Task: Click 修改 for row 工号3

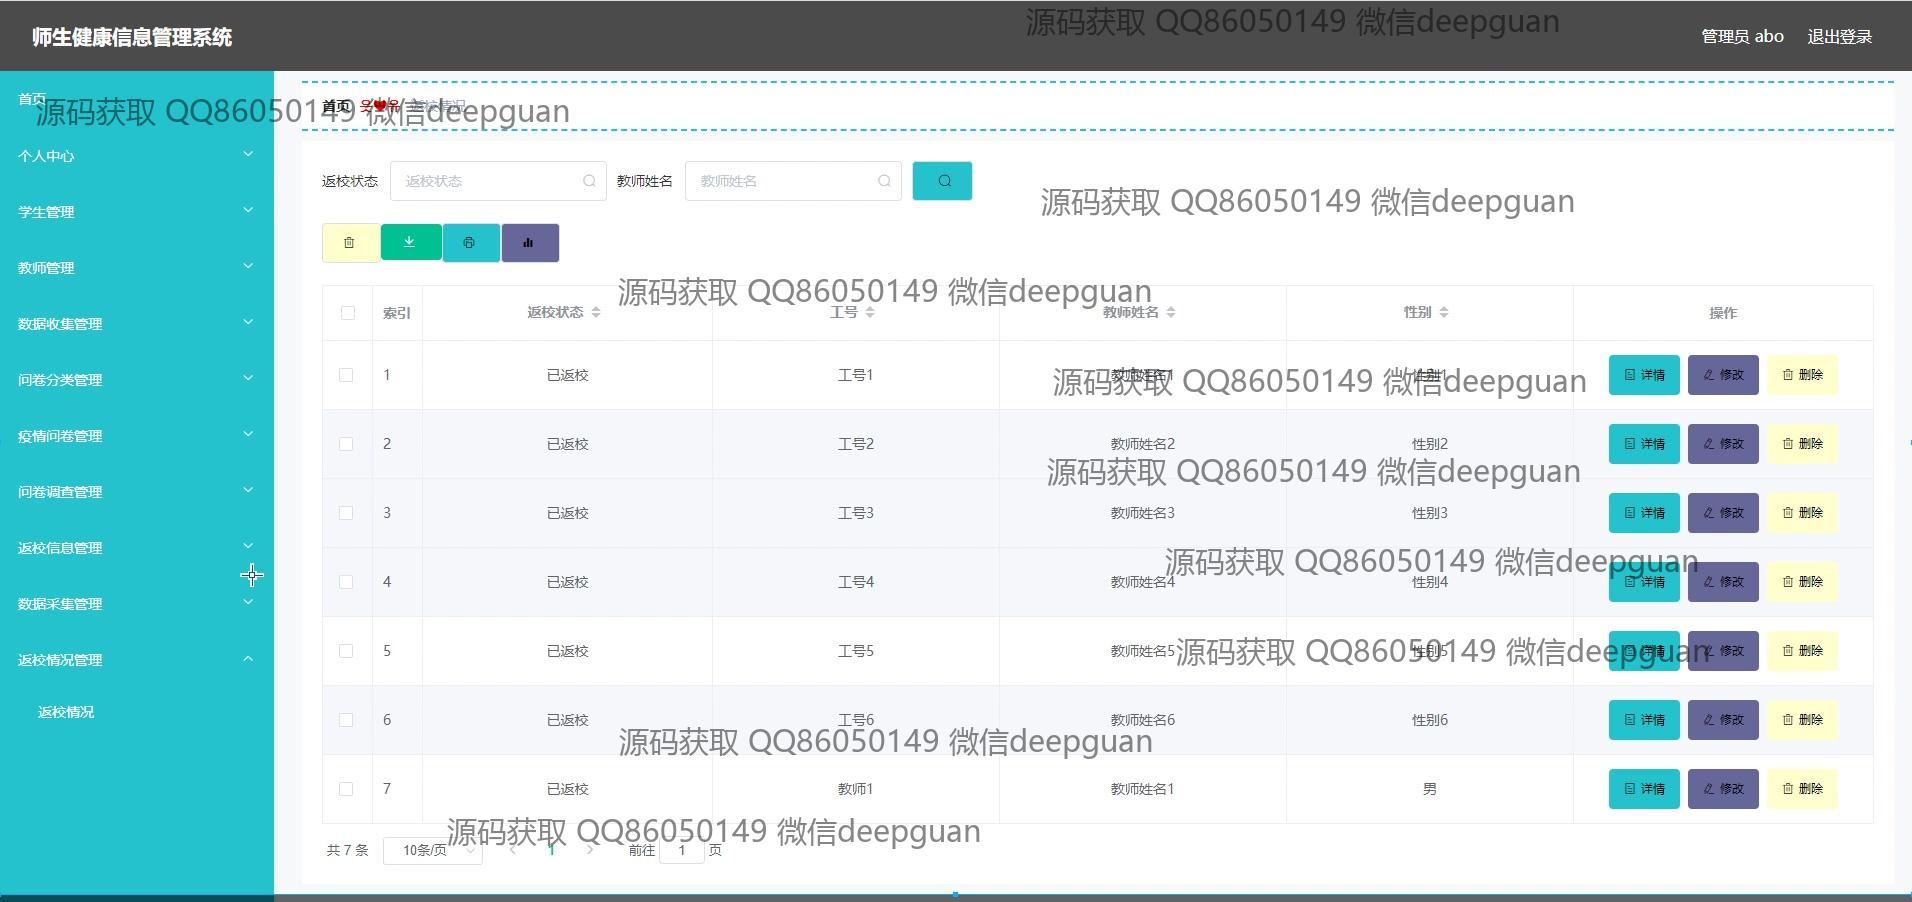Action: coord(1723,513)
